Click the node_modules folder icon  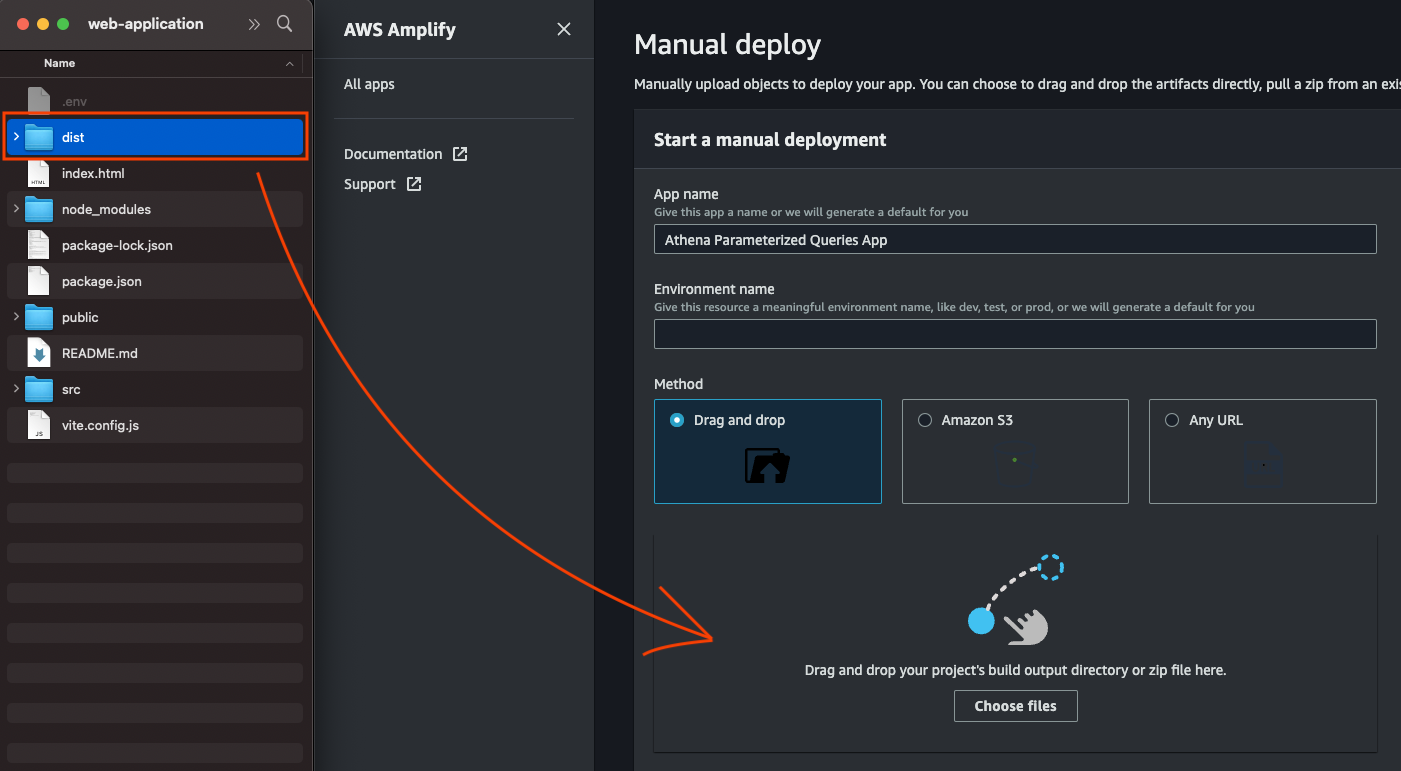37,209
